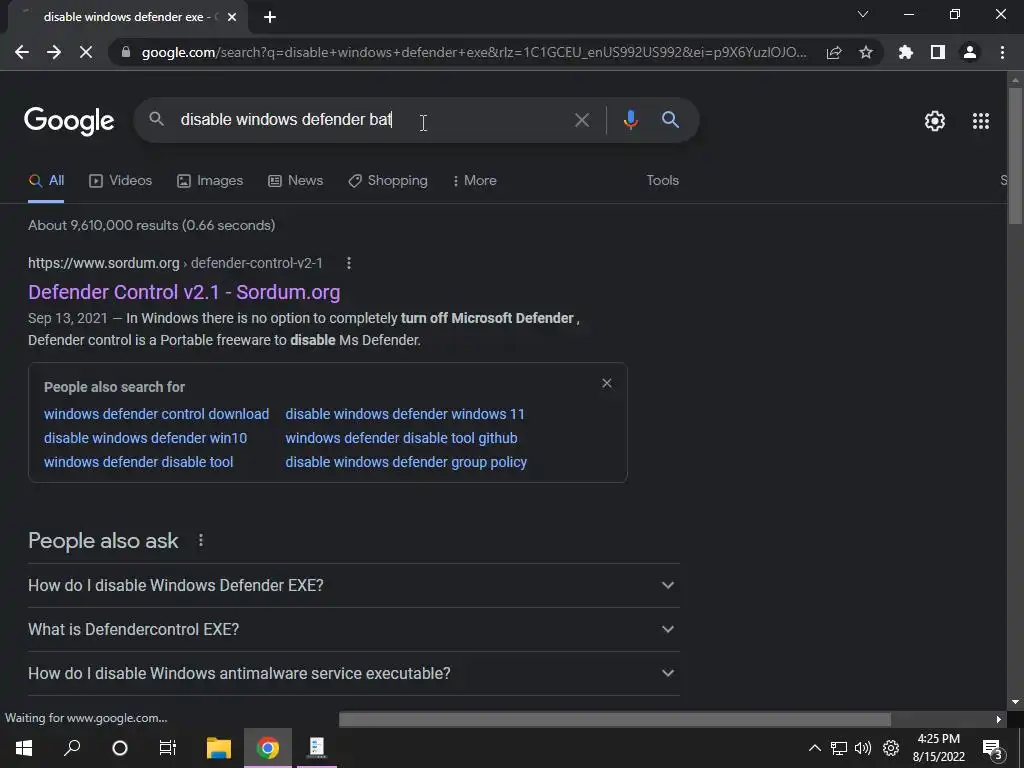Click horizontal scrollbar right arrow
Screen dimensions: 1024x768
[999, 719]
